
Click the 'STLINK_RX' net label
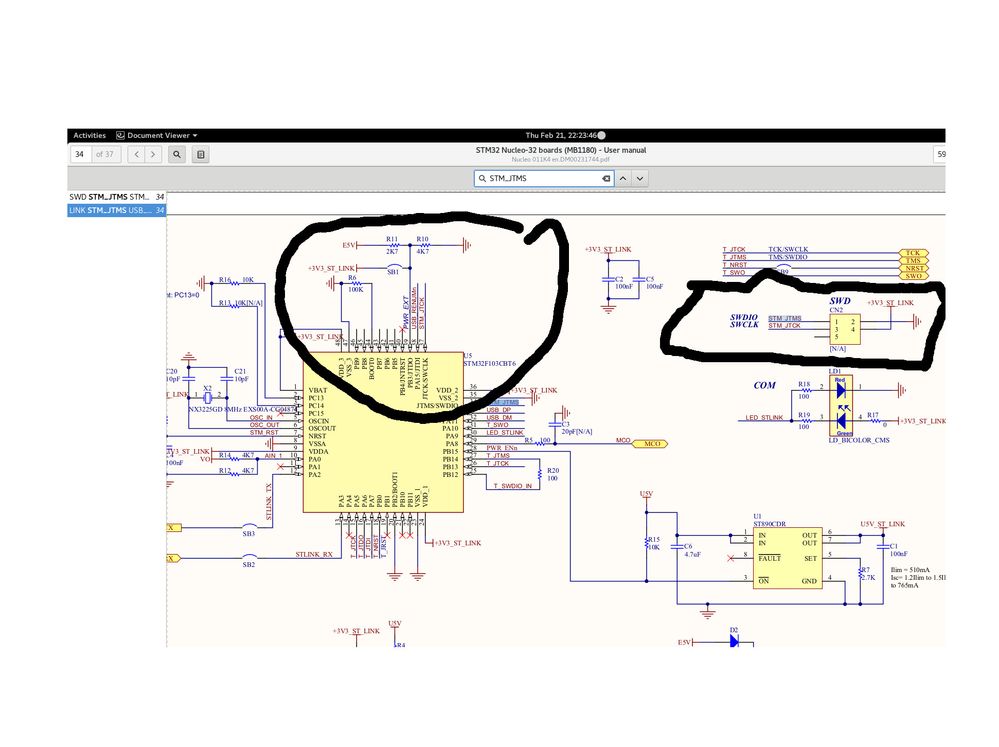pos(314,555)
